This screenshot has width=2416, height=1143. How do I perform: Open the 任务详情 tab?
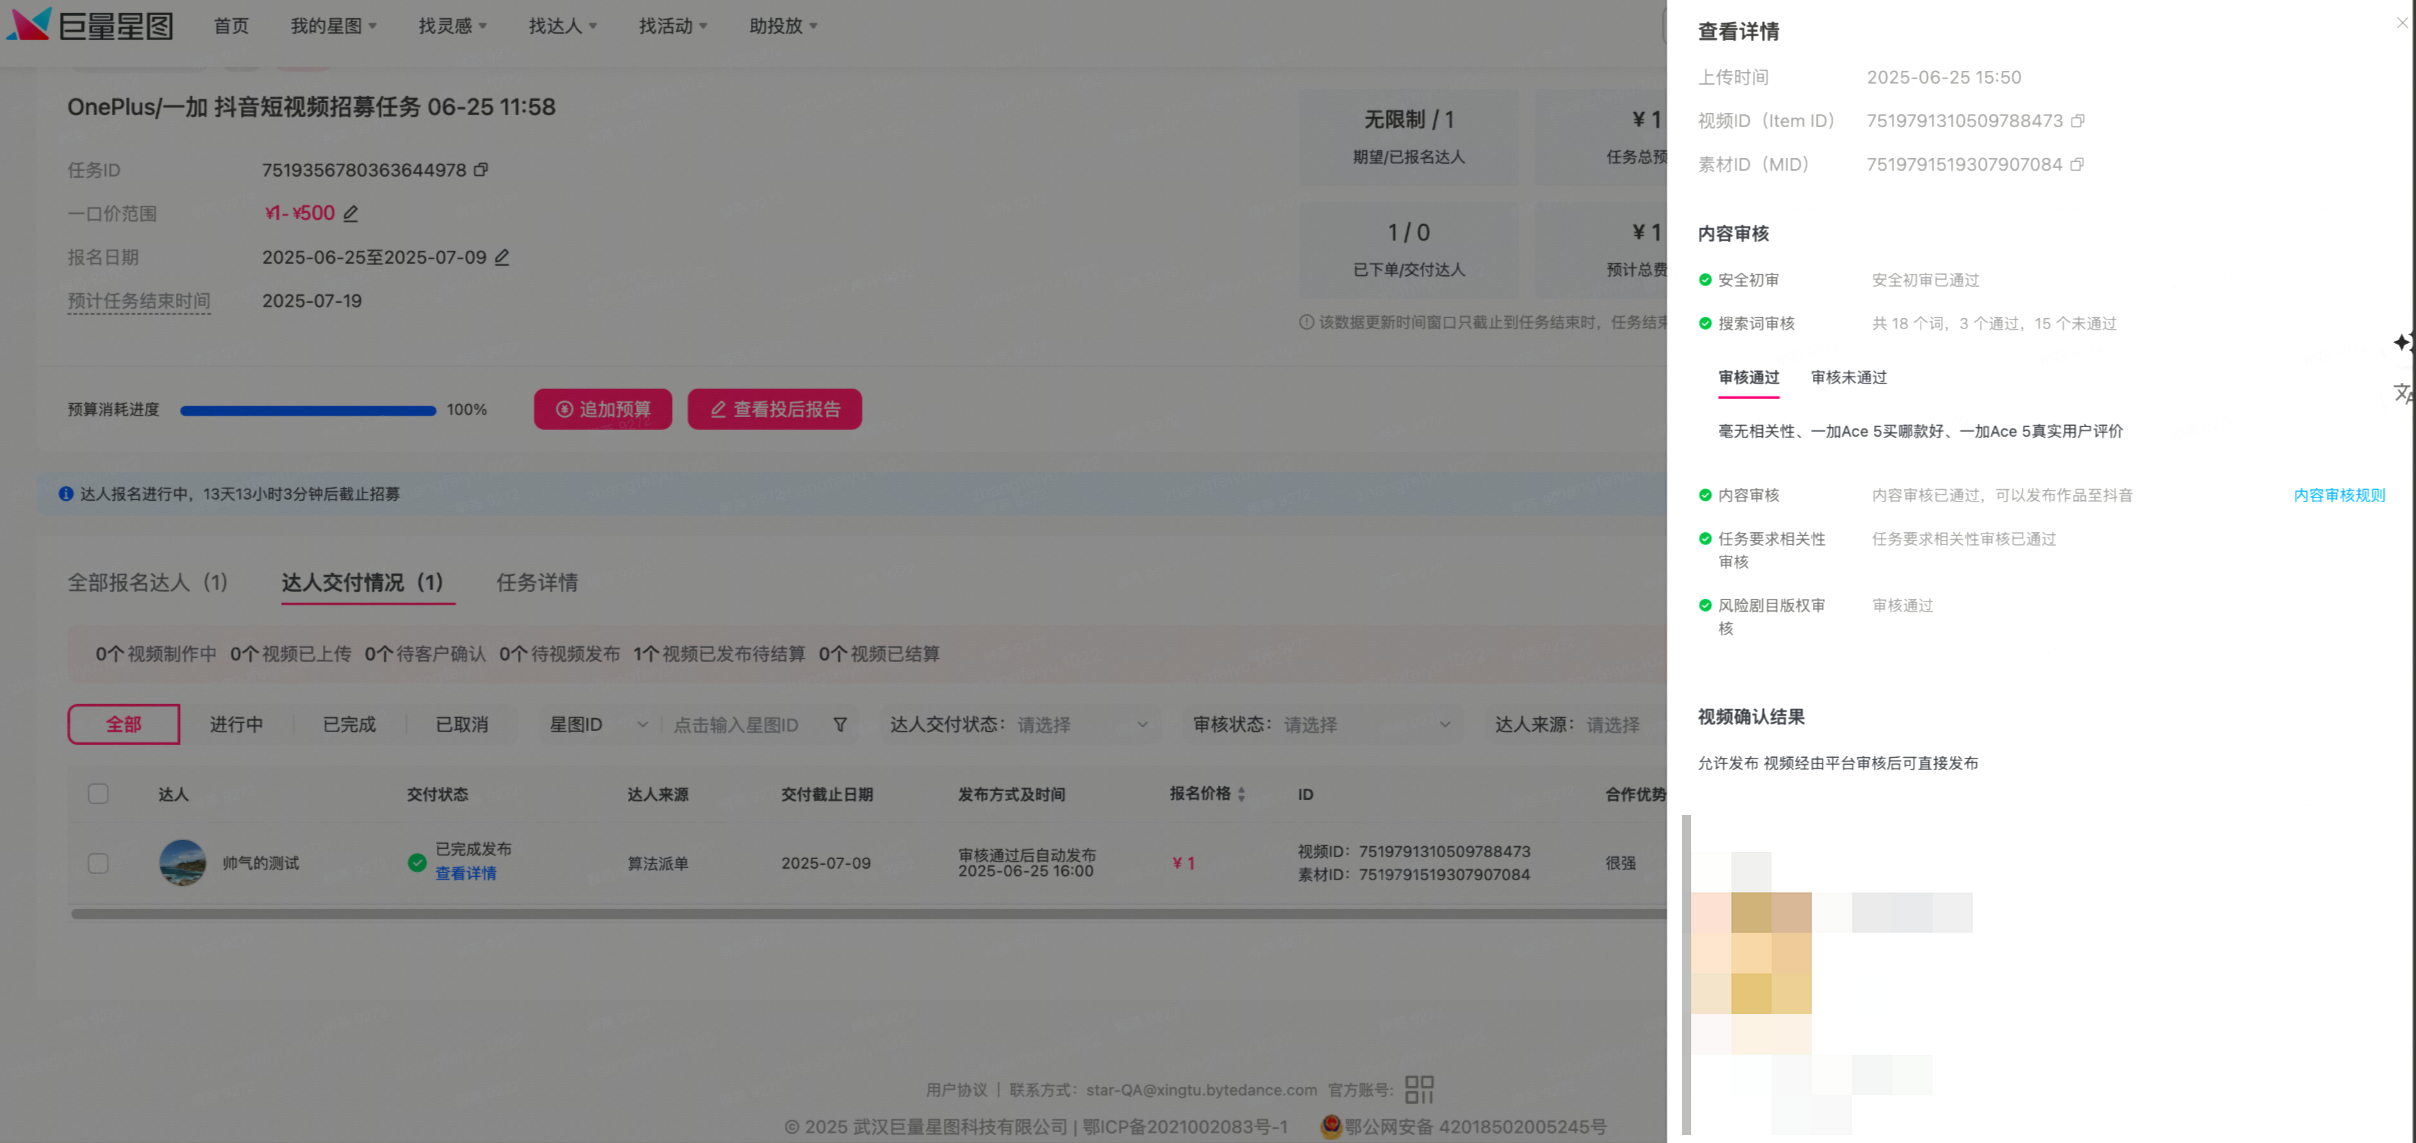pyautogui.click(x=537, y=583)
